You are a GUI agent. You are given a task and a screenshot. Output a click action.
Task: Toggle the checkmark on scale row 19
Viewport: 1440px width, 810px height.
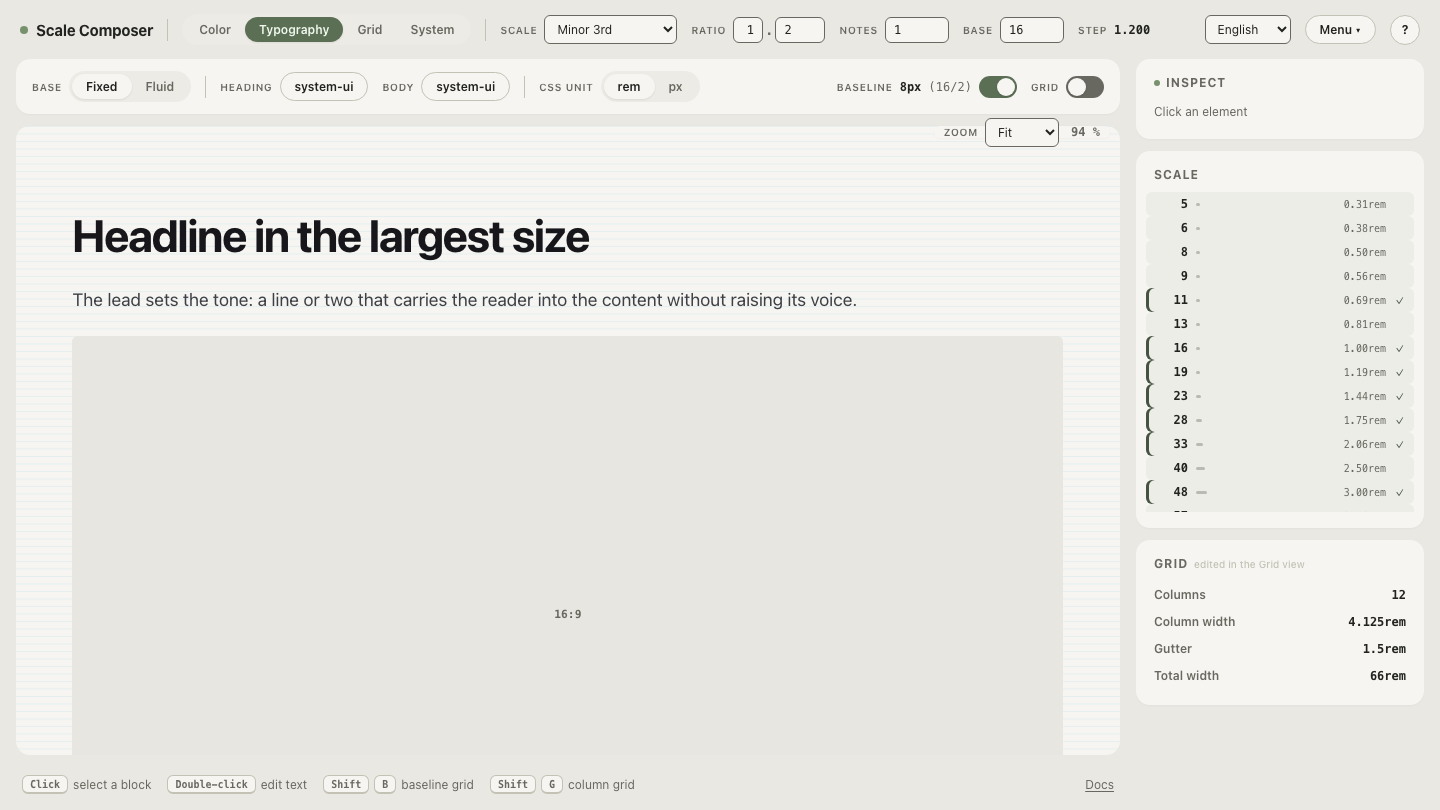tap(1400, 372)
